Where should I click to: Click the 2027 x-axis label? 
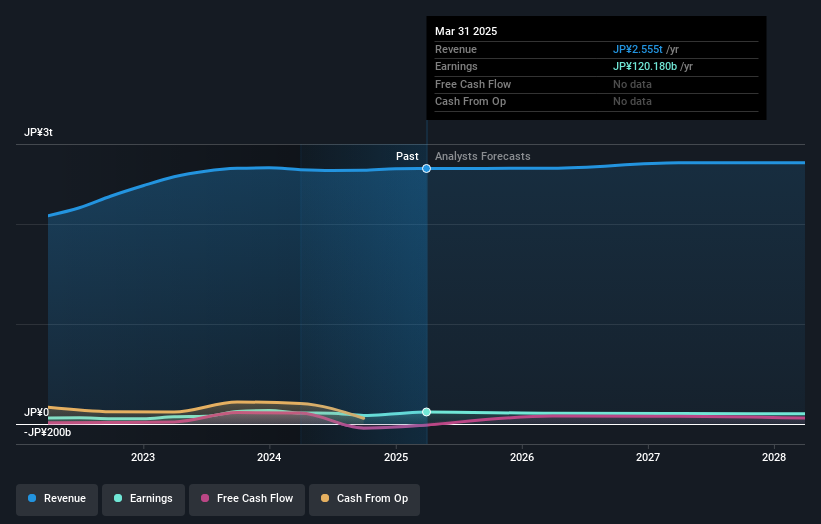[648, 458]
